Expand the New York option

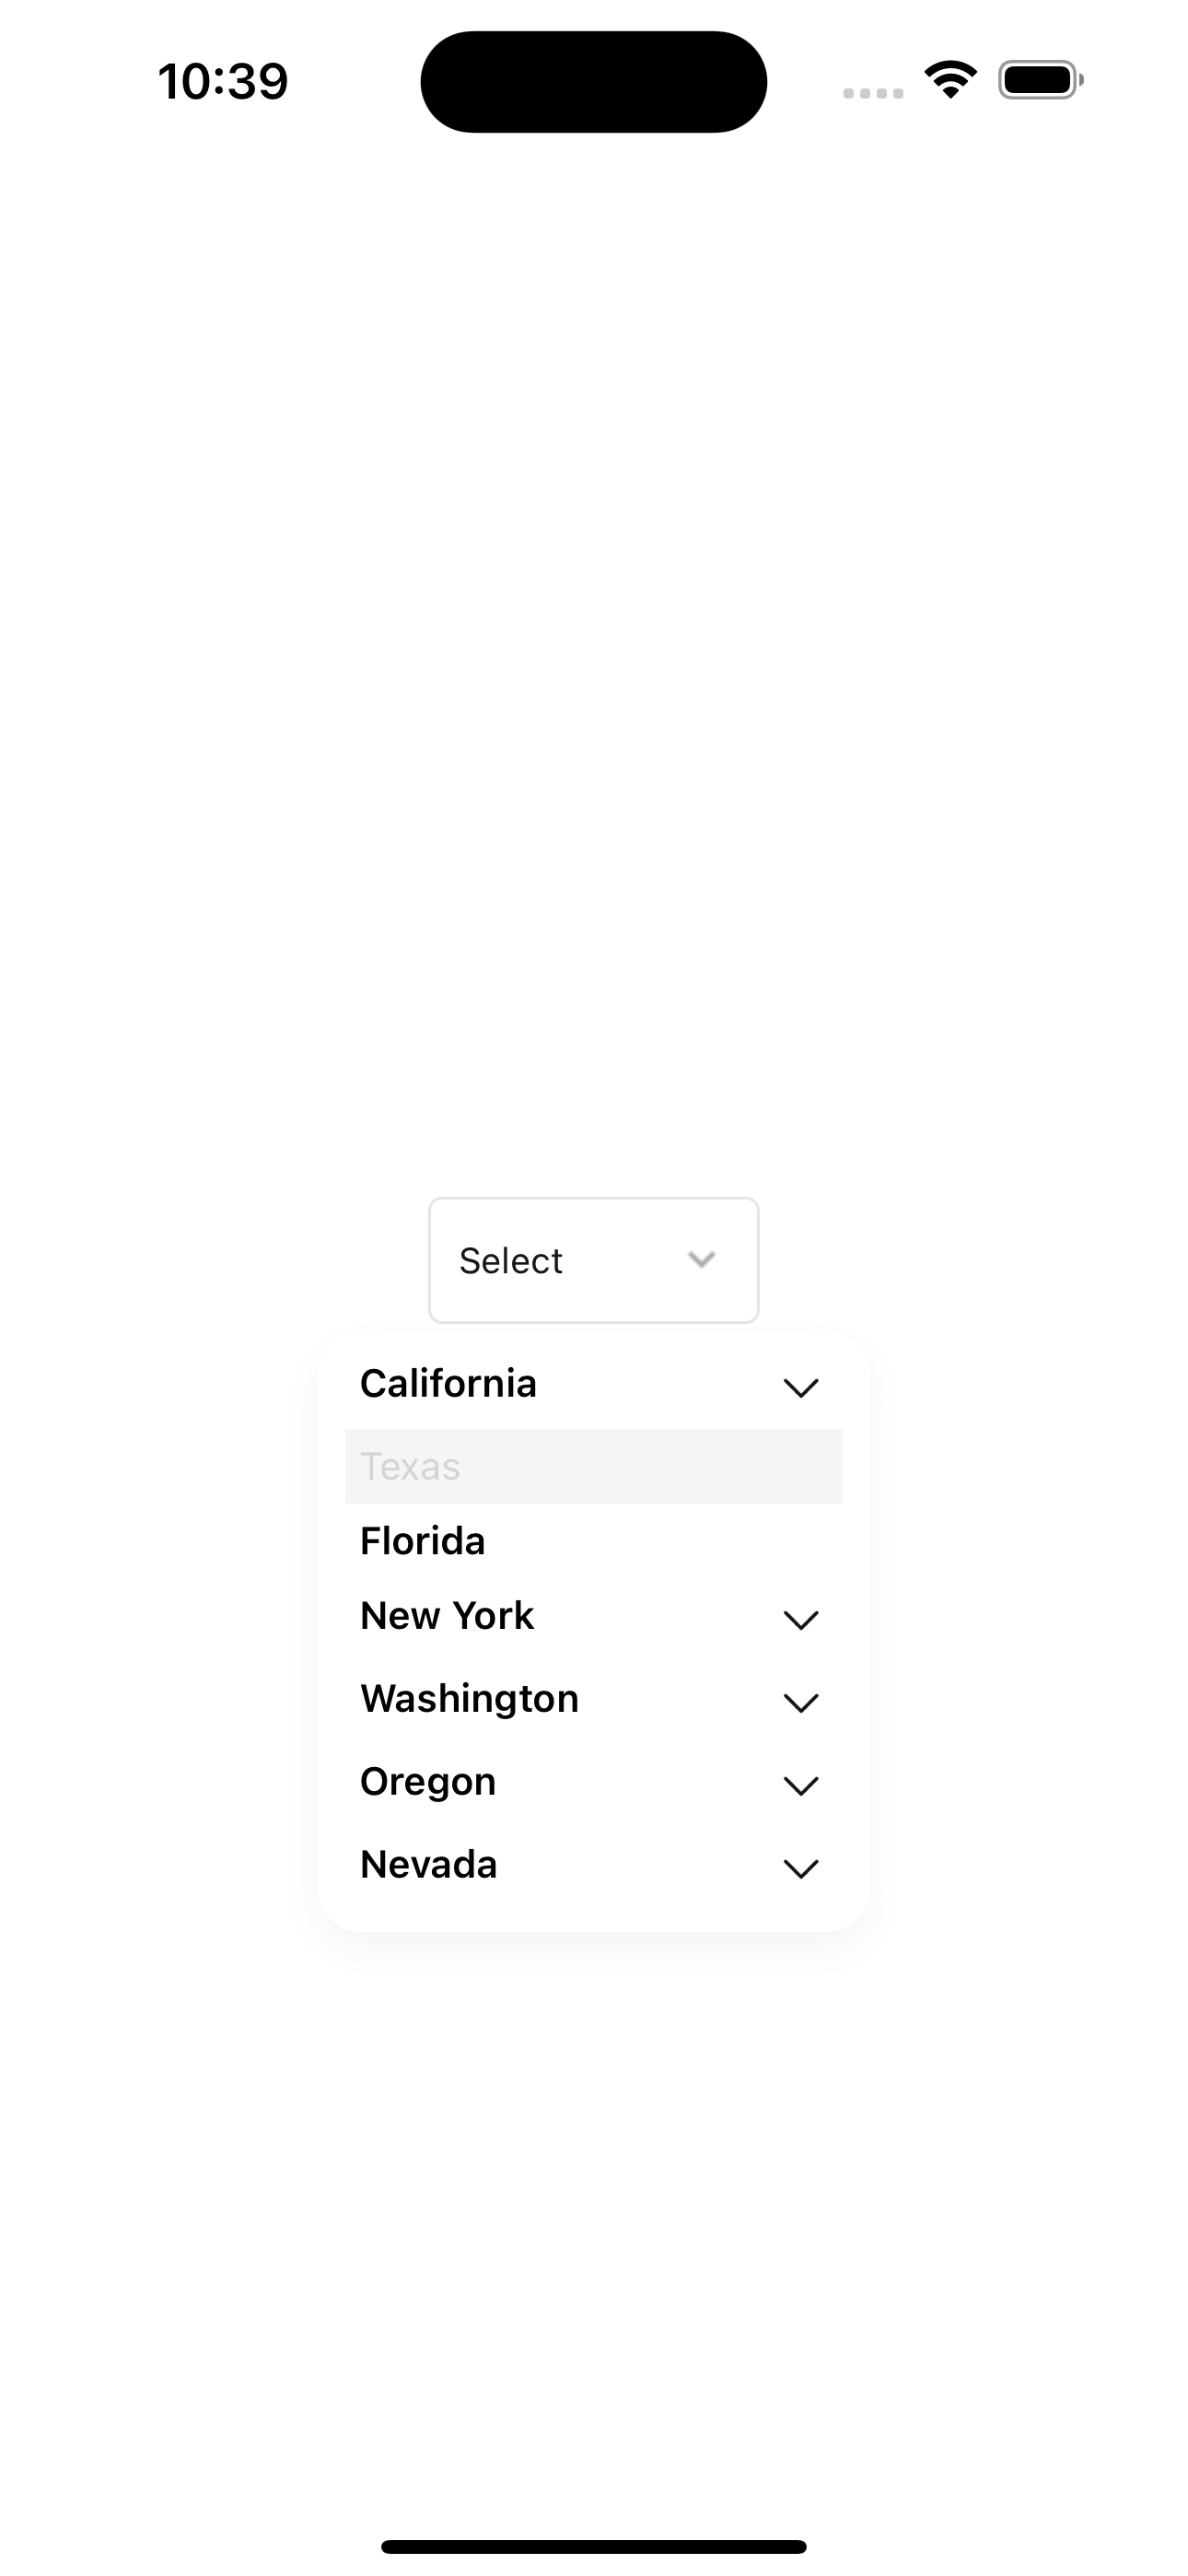click(801, 1618)
